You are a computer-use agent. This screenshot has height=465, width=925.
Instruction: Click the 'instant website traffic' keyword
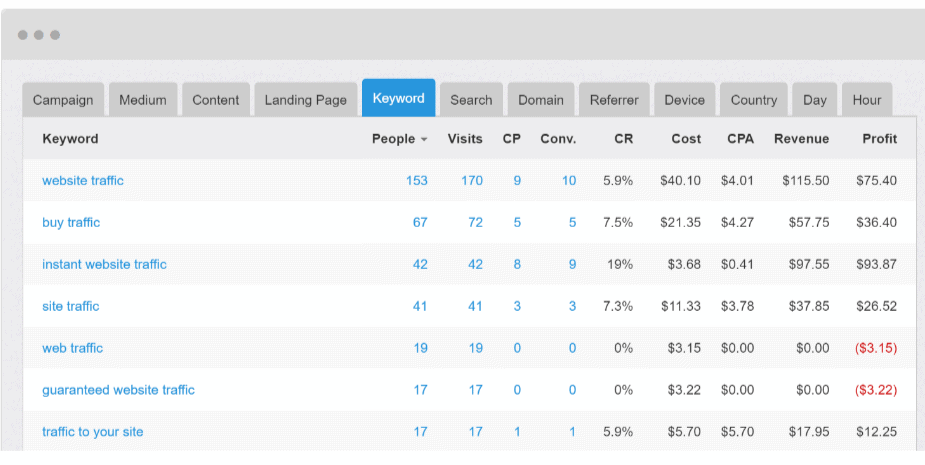(x=104, y=265)
